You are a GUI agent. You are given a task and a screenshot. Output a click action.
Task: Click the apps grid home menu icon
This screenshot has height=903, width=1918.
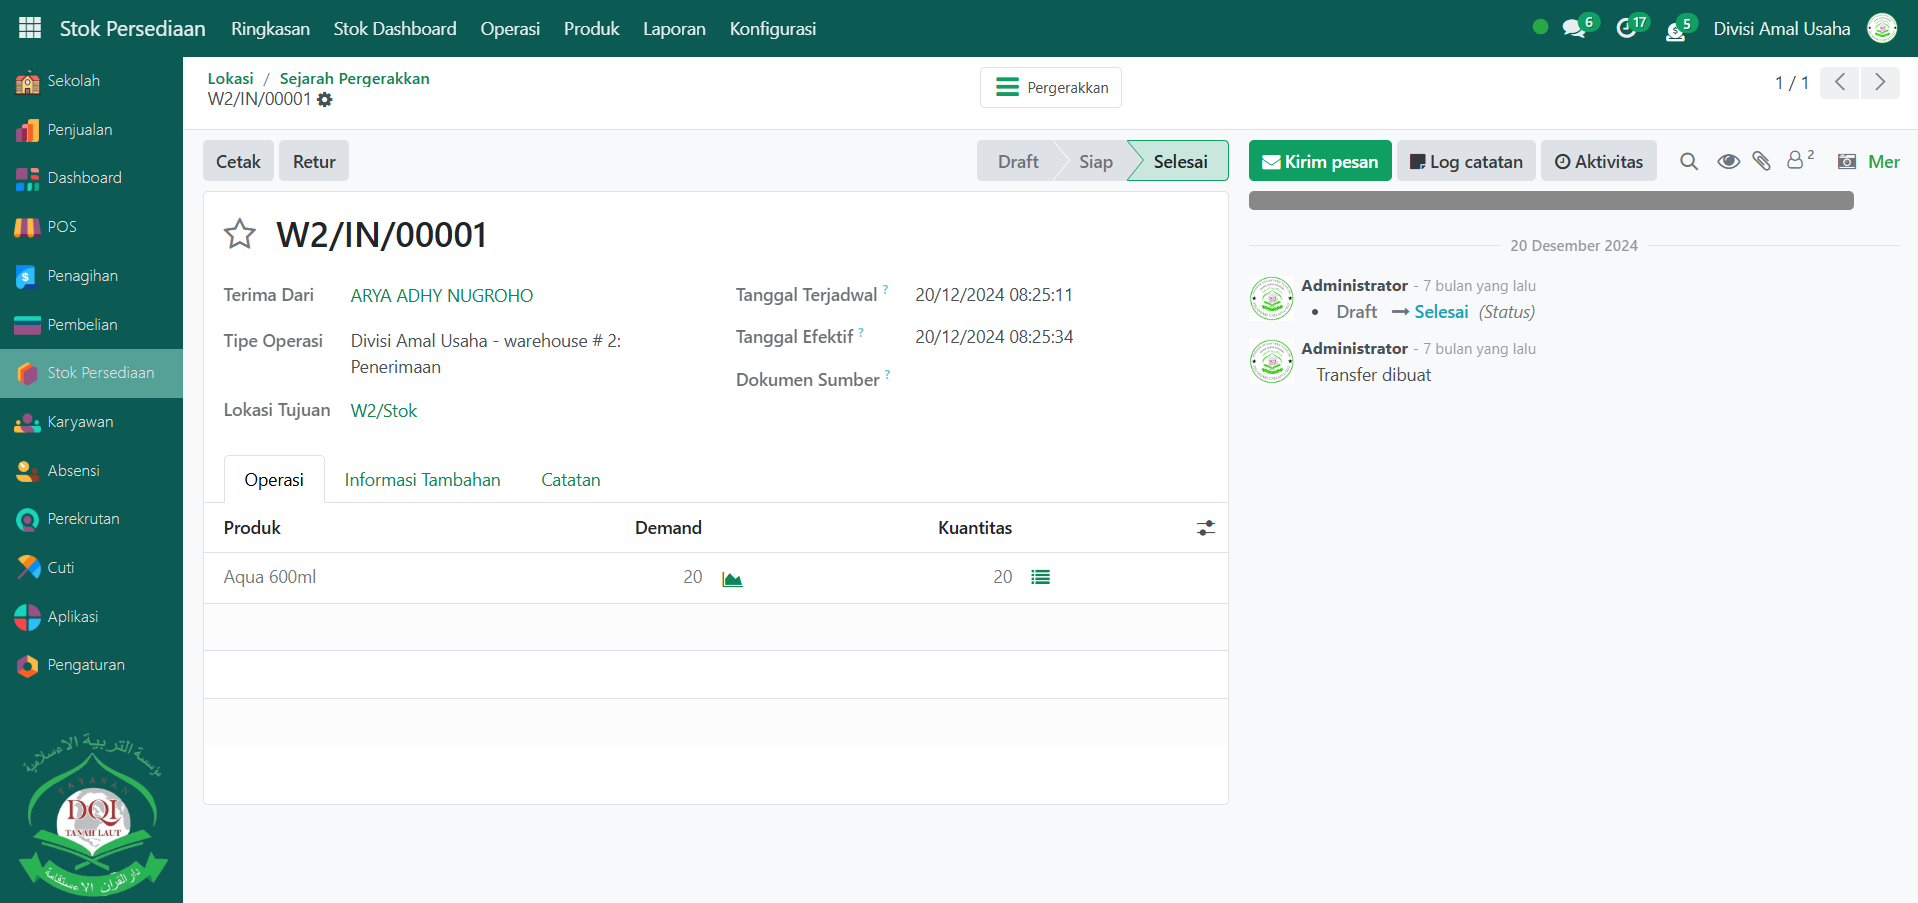tap(30, 28)
